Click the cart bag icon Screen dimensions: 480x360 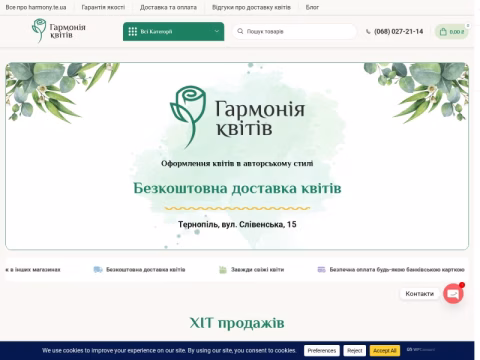point(443,32)
